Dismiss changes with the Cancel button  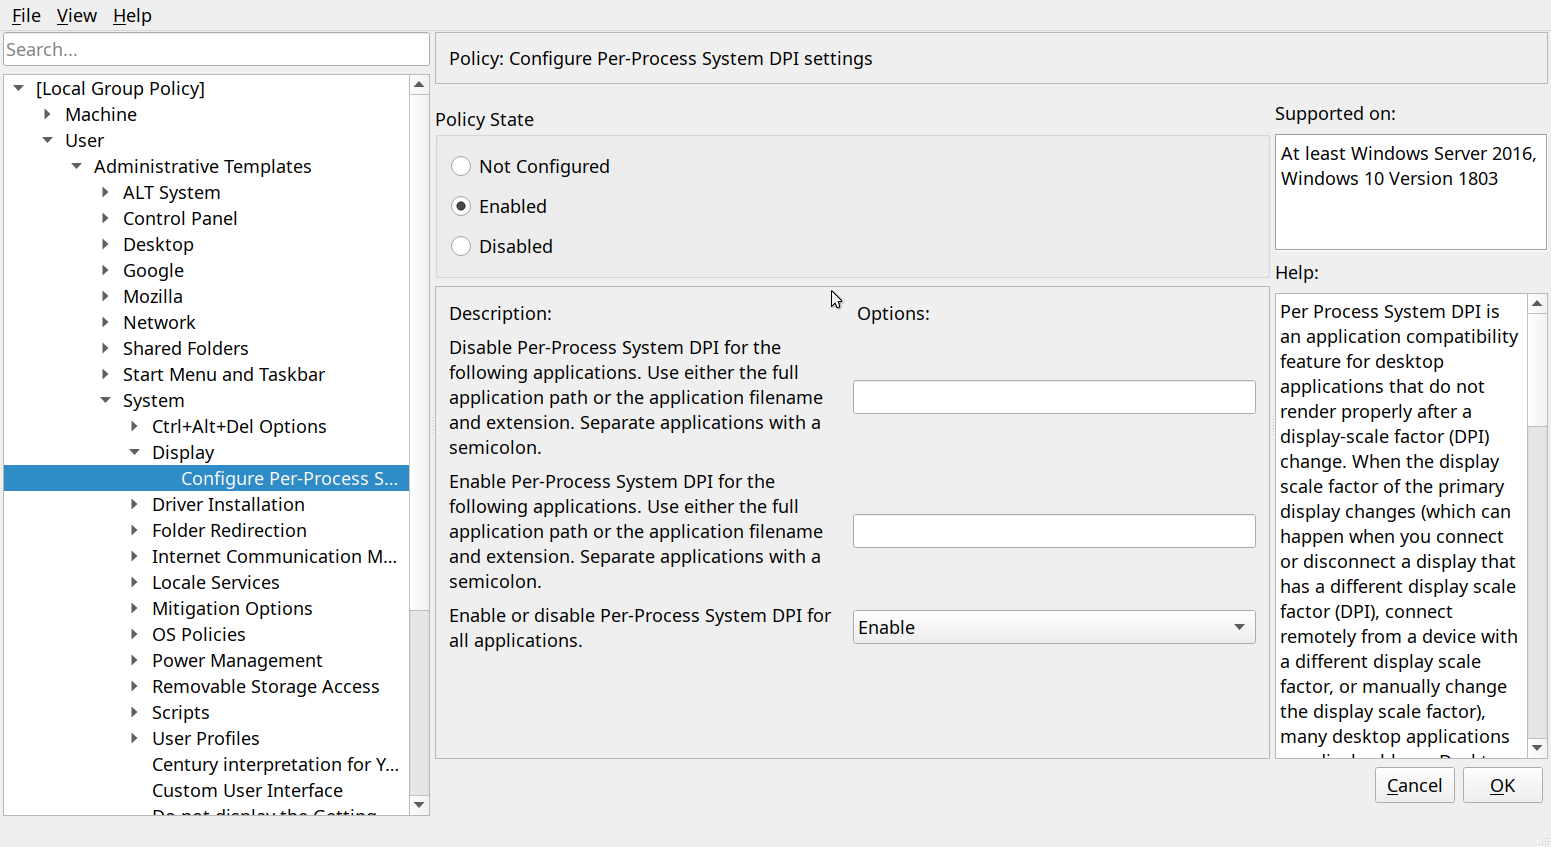pyautogui.click(x=1414, y=785)
